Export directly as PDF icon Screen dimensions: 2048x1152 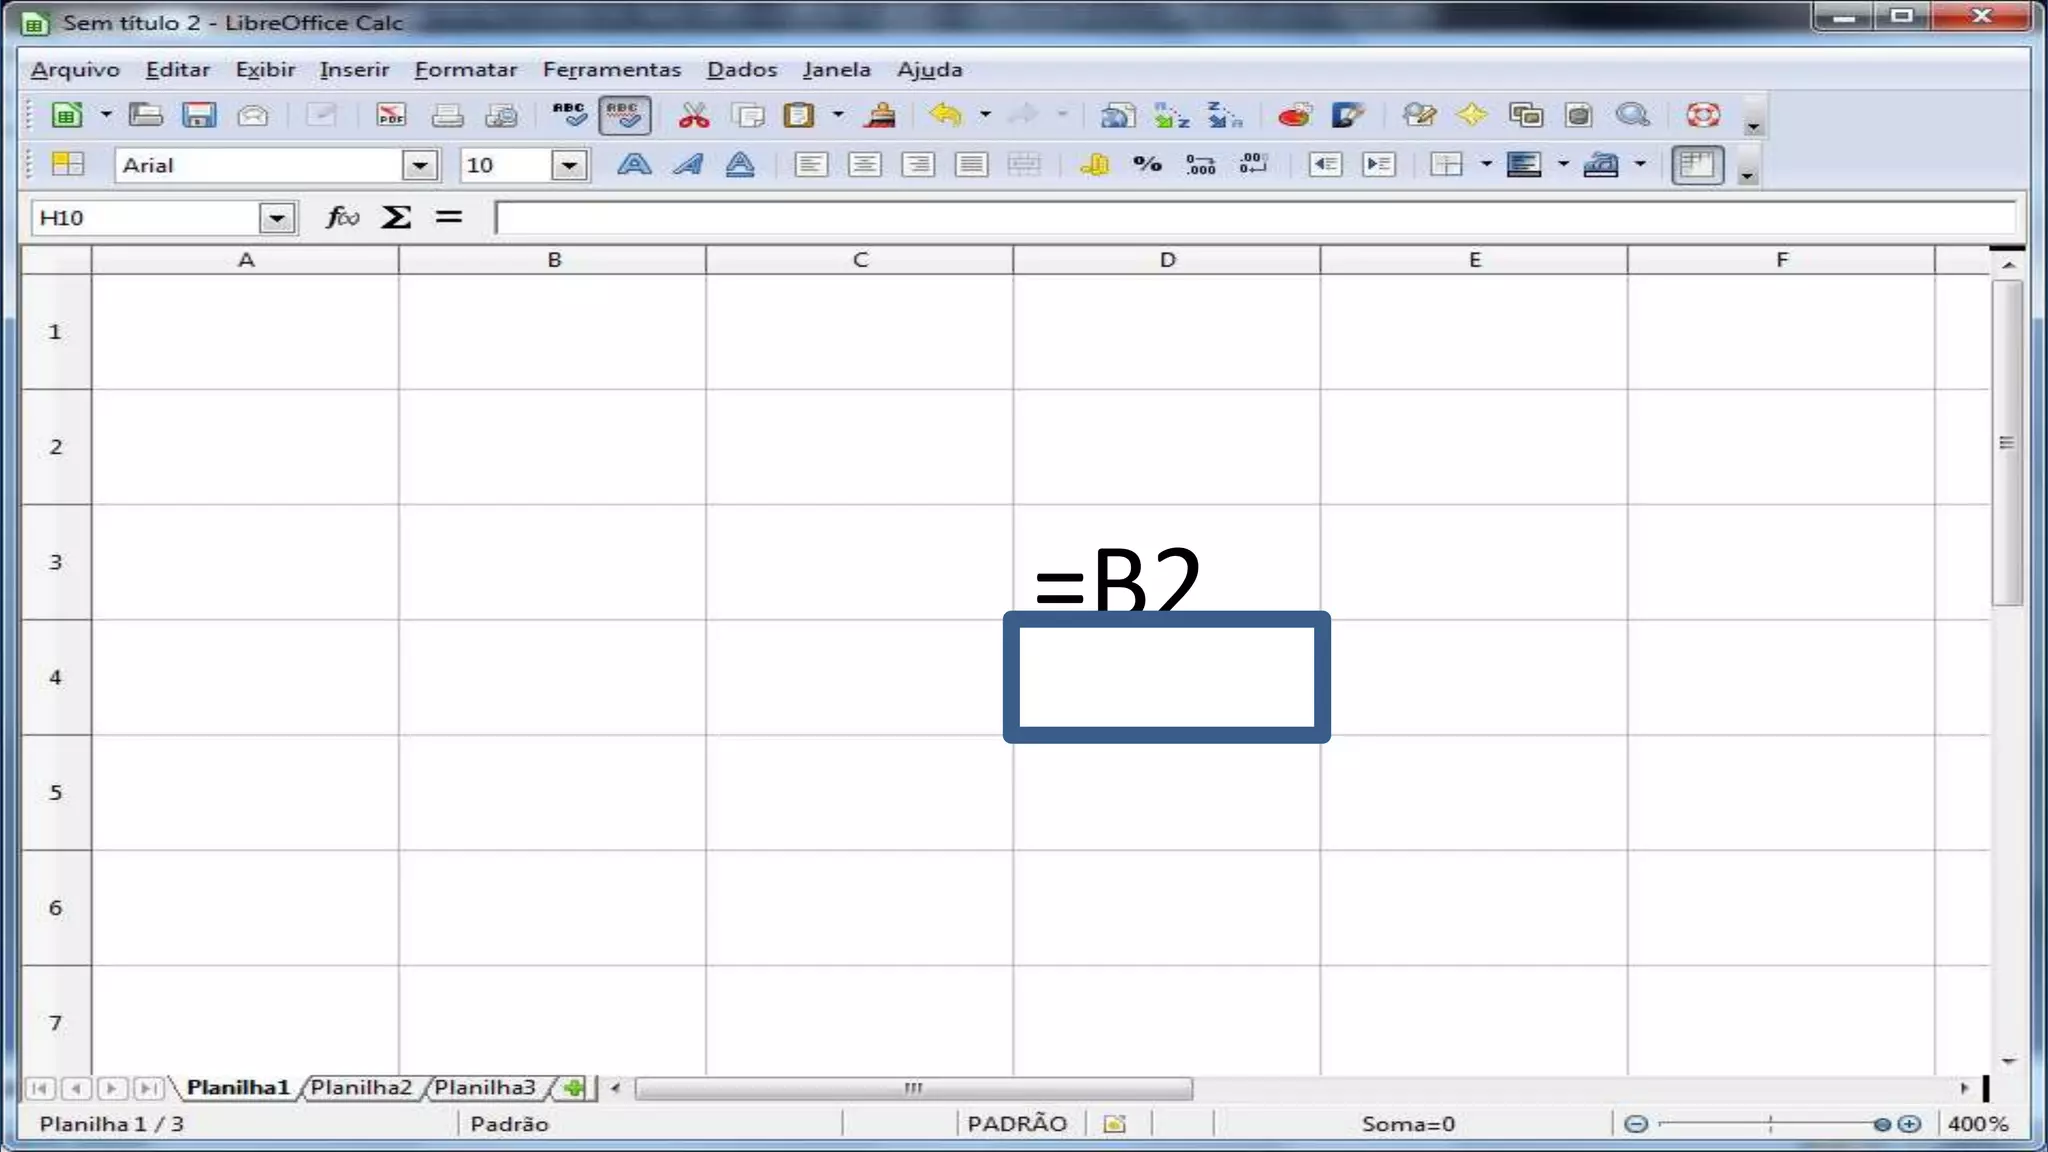click(391, 115)
